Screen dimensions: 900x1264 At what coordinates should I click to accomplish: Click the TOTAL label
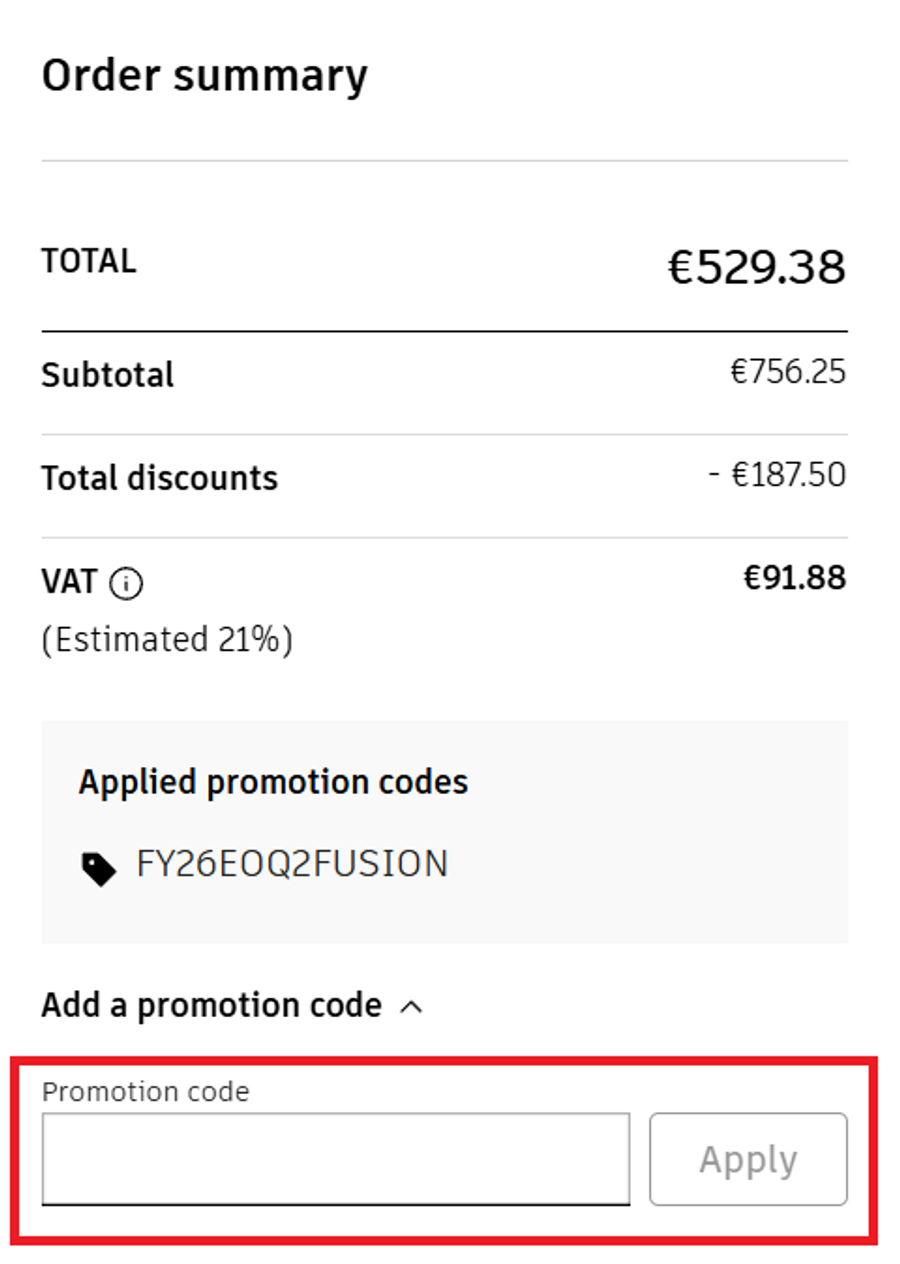coord(88,261)
